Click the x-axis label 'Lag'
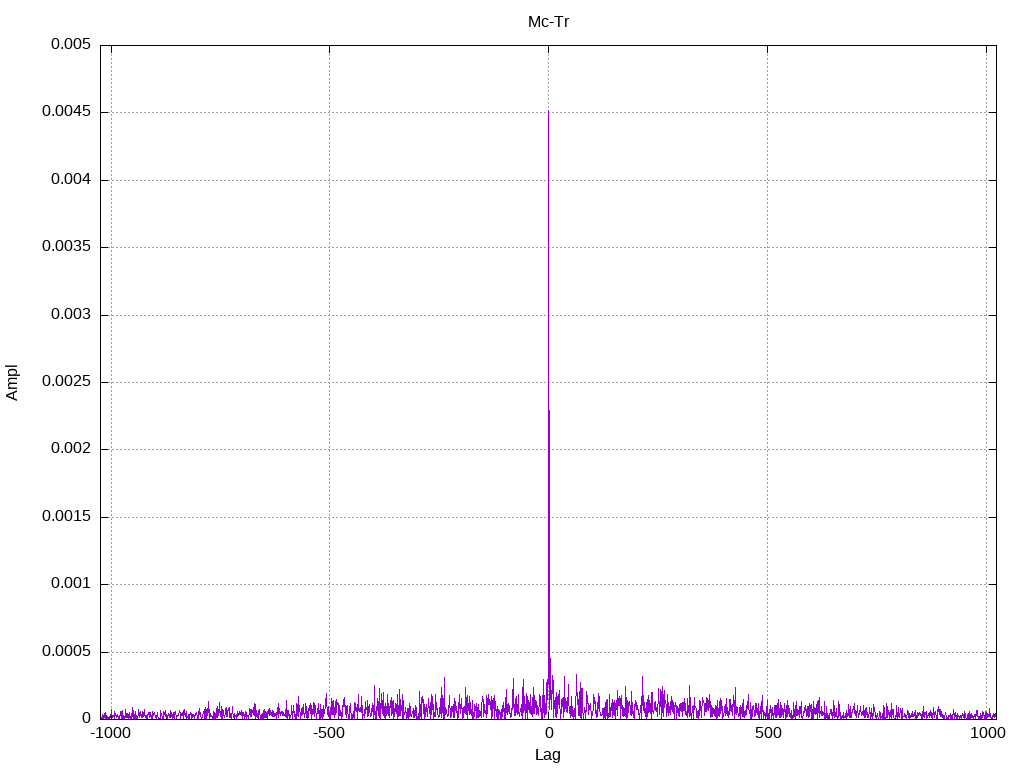The image size is (1024, 768). (x=547, y=755)
